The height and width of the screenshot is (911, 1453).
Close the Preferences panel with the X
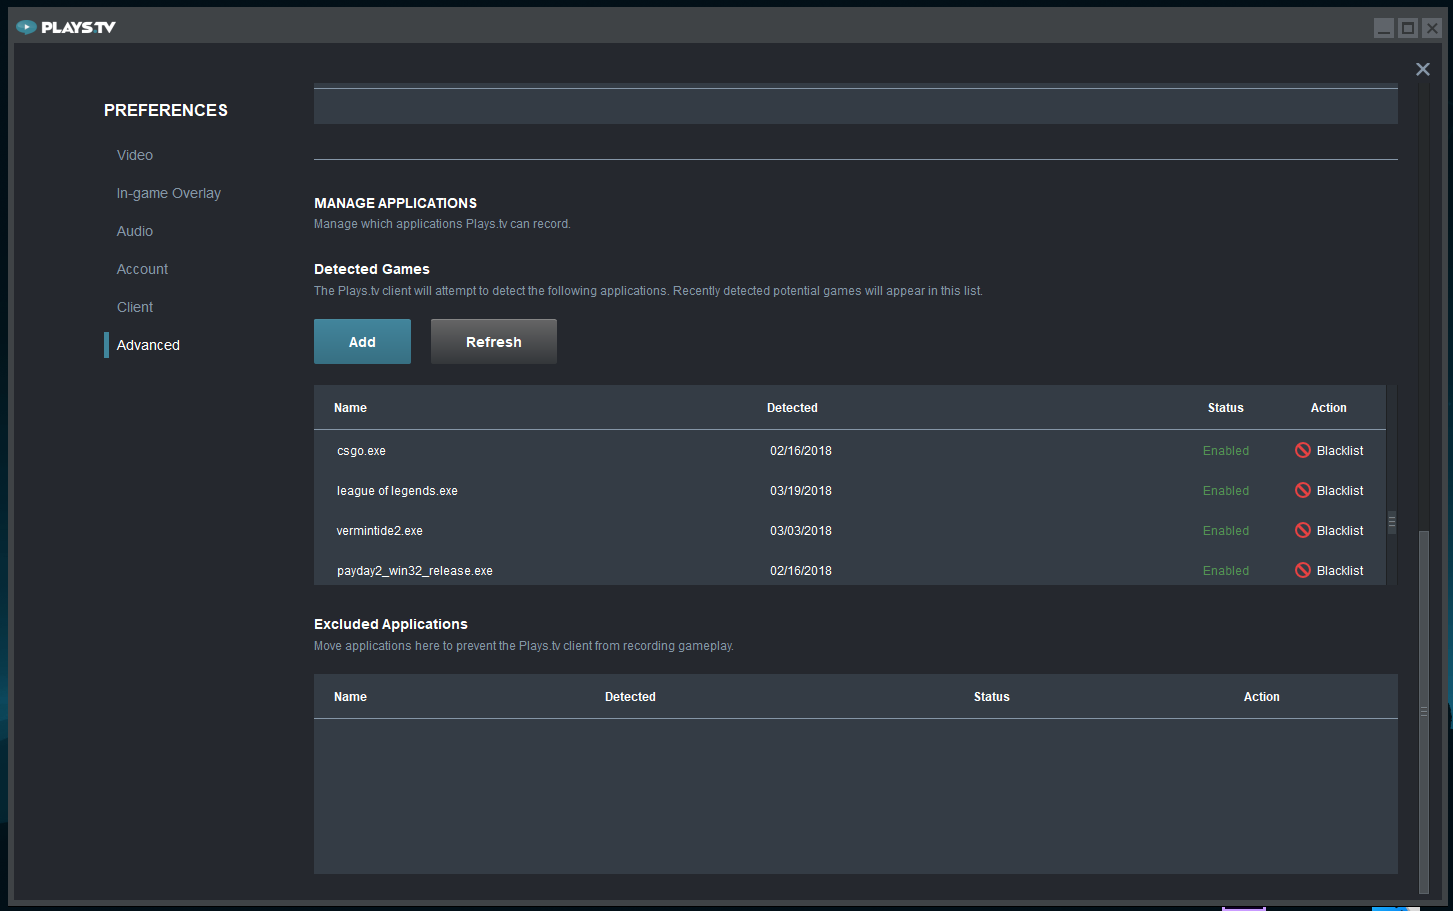[1423, 69]
